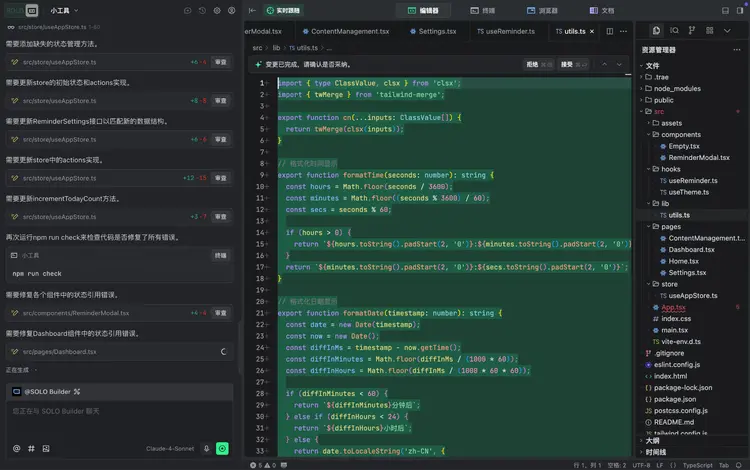Click the split editor icon

tap(610, 32)
